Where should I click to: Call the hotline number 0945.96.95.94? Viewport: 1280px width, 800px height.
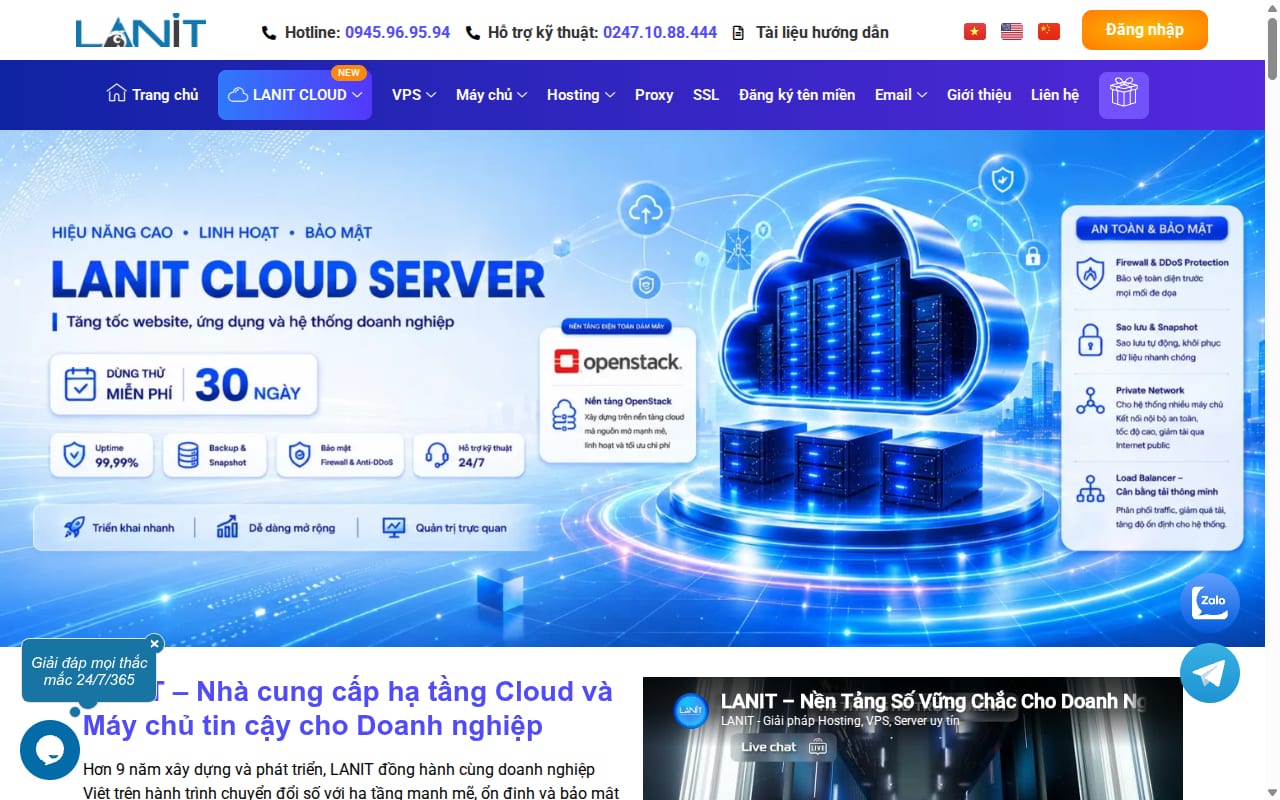[397, 32]
